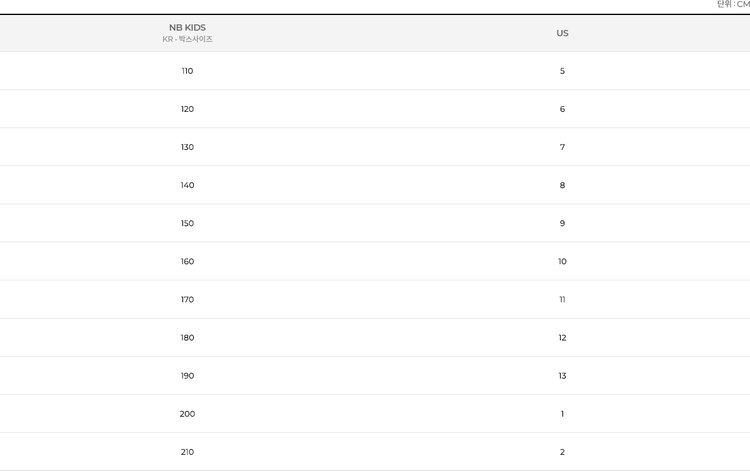
Task: Select the 200 KR size cell
Action: 188,414
